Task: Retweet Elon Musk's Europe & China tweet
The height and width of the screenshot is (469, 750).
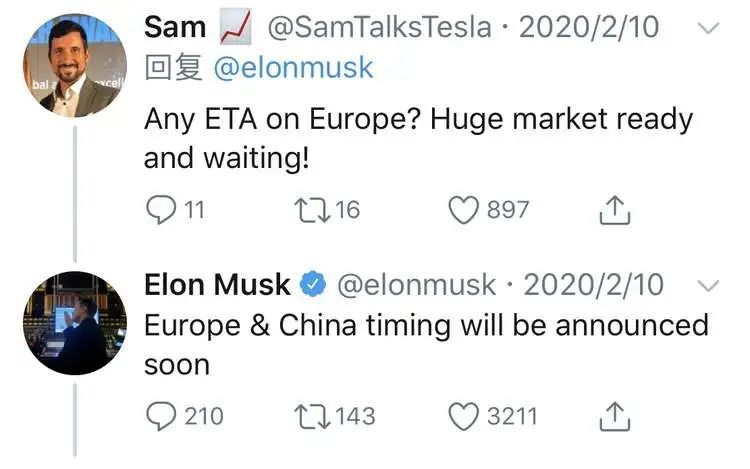Action: point(312,416)
